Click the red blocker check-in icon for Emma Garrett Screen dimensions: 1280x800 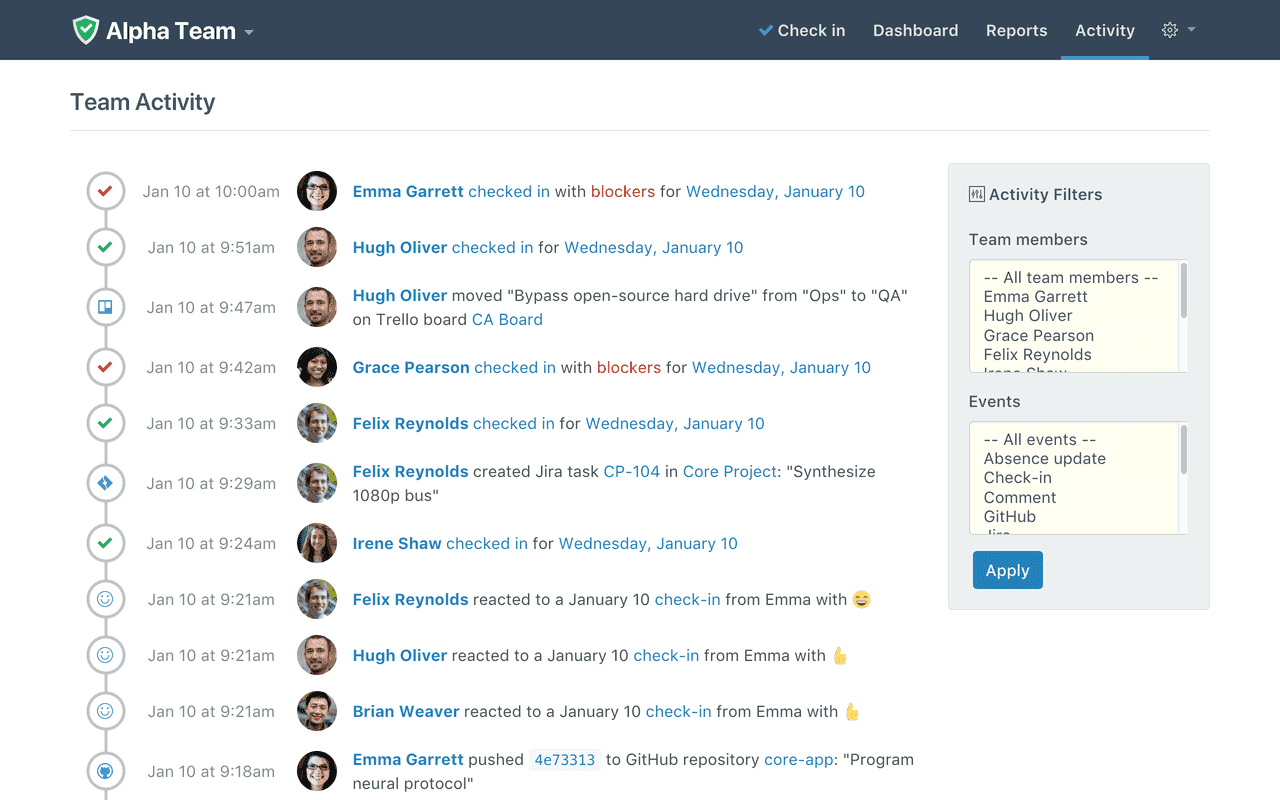pos(105,191)
